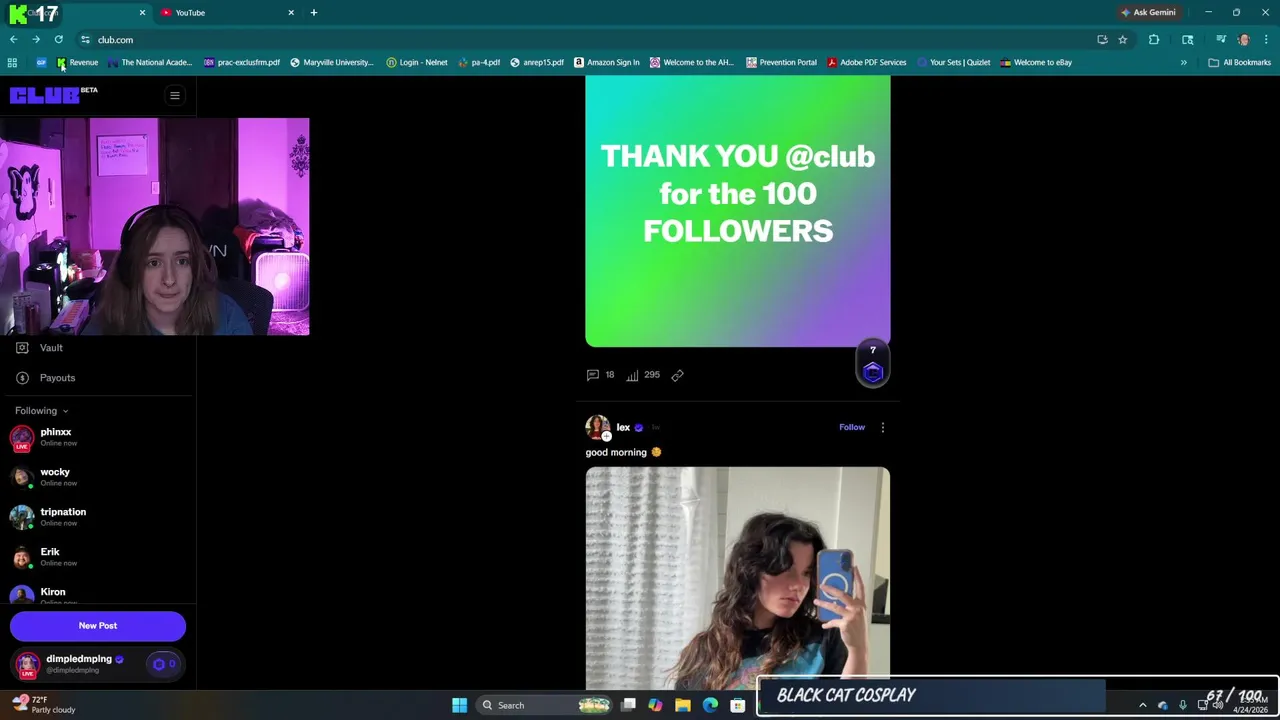Click the lex username link
The height and width of the screenshot is (720, 1280).
pyautogui.click(x=623, y=428)
